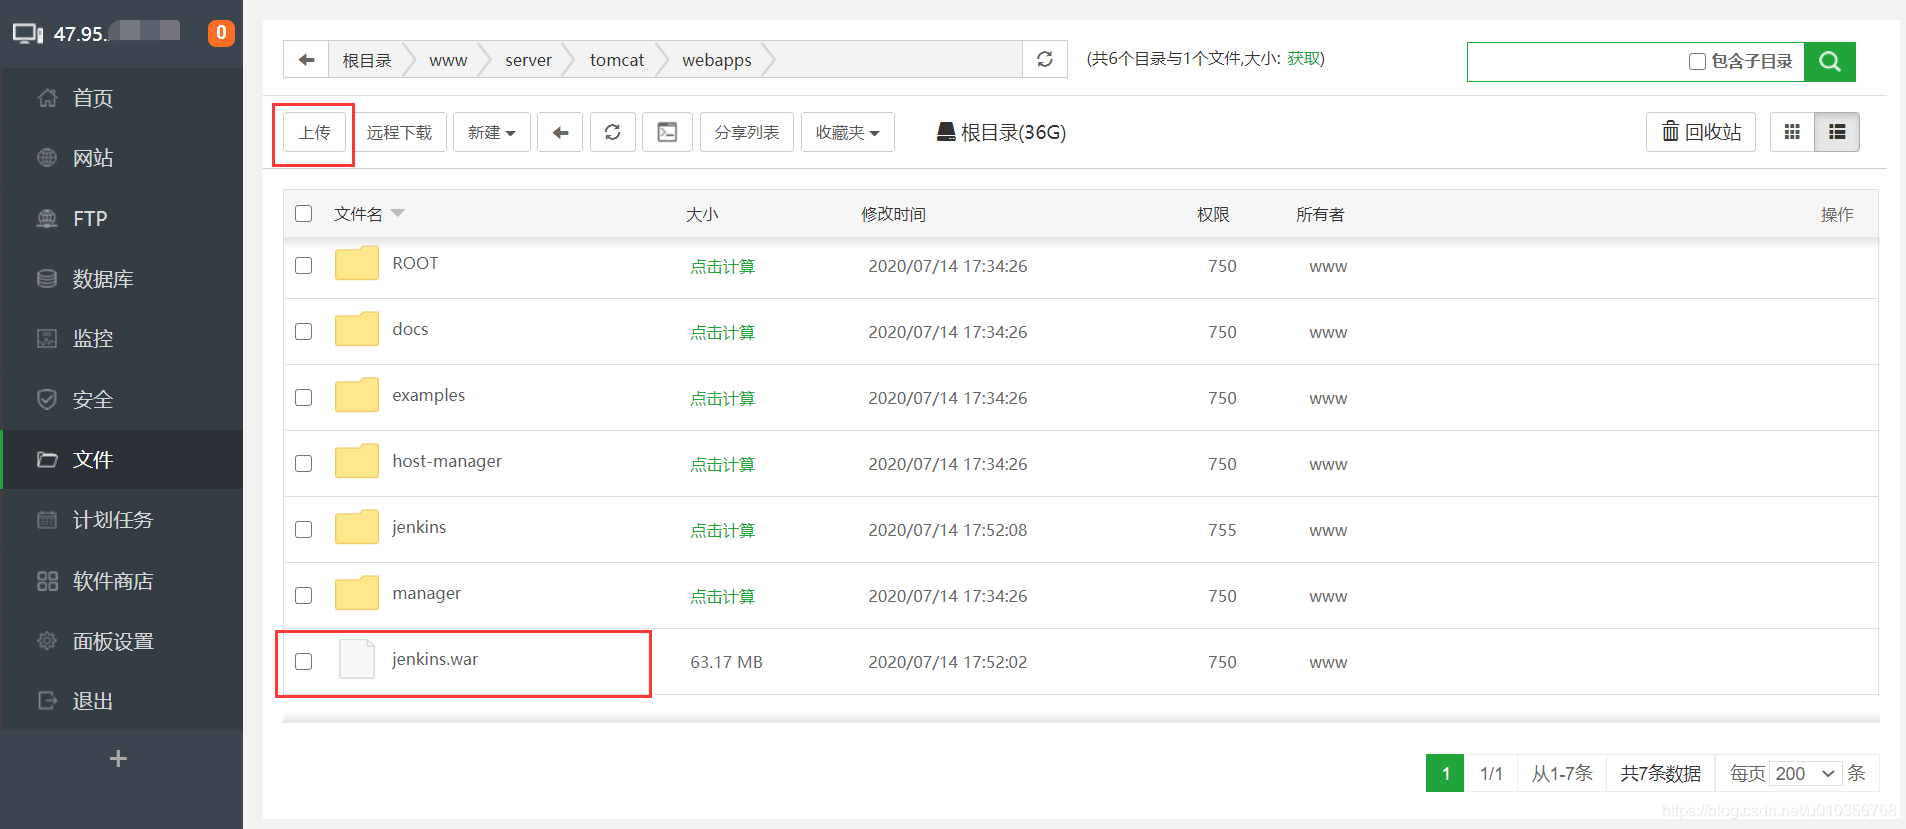The height and width of the screenshot is (829, 1906).
Task: Click the breadcrumb back arrow icon
Action: [307, 60]
